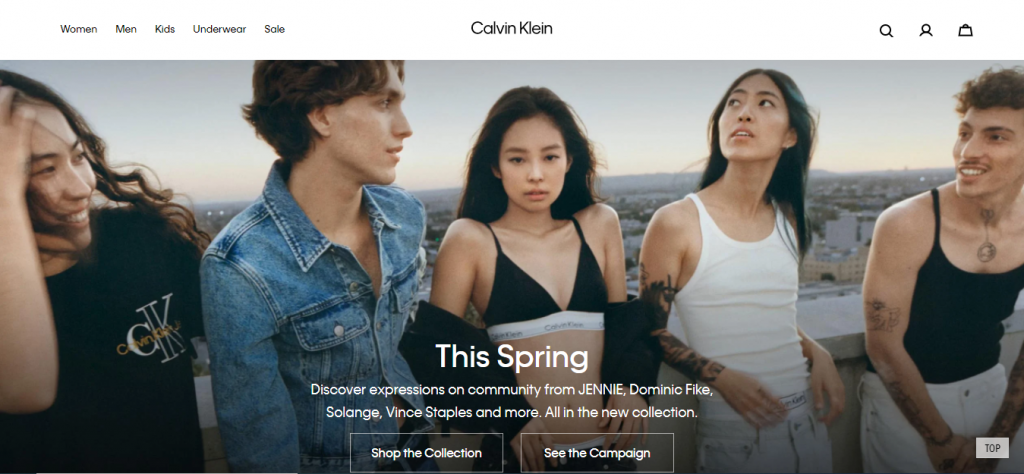Click the woman's white tank top
The width and height of the screenshot is (1024, 474).
click(740, 300)
